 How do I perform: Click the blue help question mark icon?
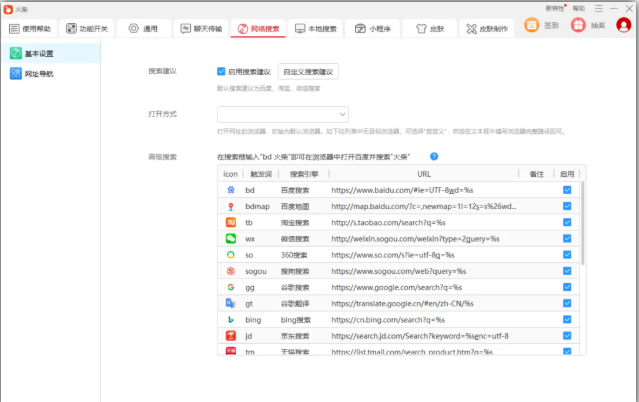click(x=434, y=156)
